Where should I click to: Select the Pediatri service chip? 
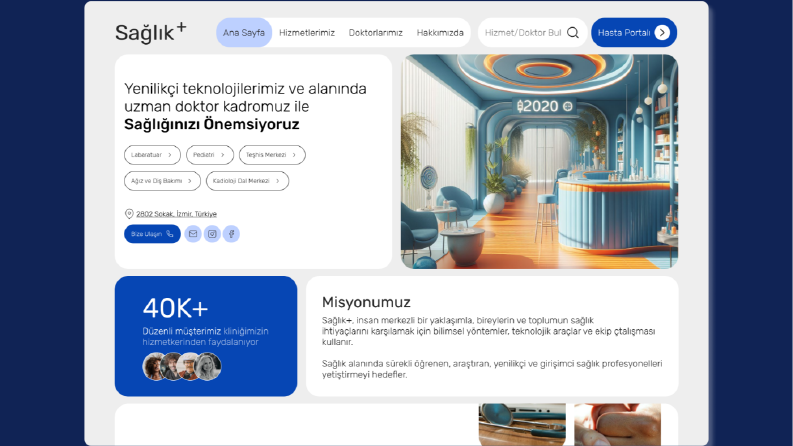tap(210, 155)
